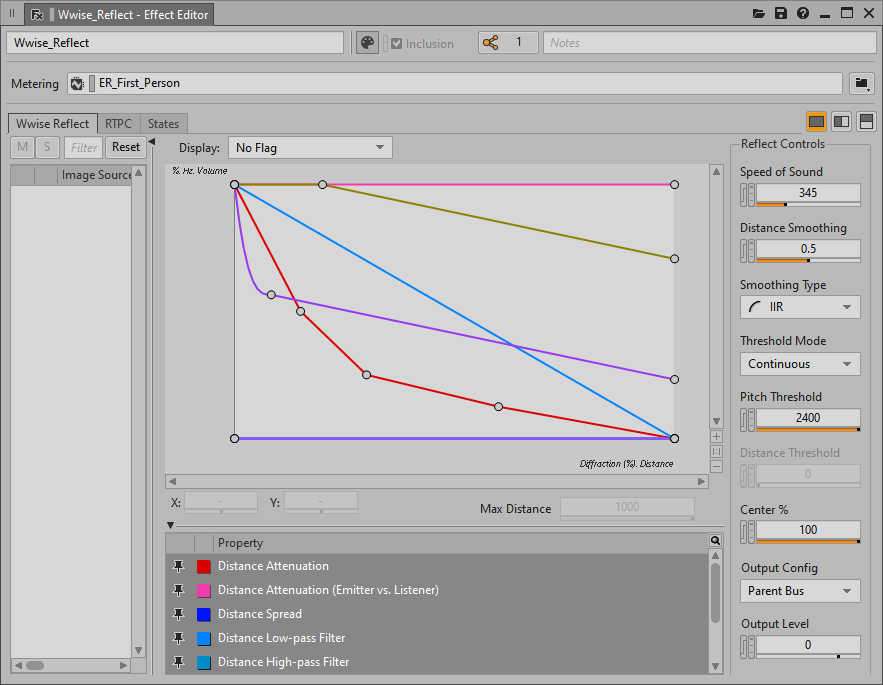Open the Threshold Mode dropdown set to Continuous
The width and height of the screenshot is (883, 685).
[x=800, y=364]
